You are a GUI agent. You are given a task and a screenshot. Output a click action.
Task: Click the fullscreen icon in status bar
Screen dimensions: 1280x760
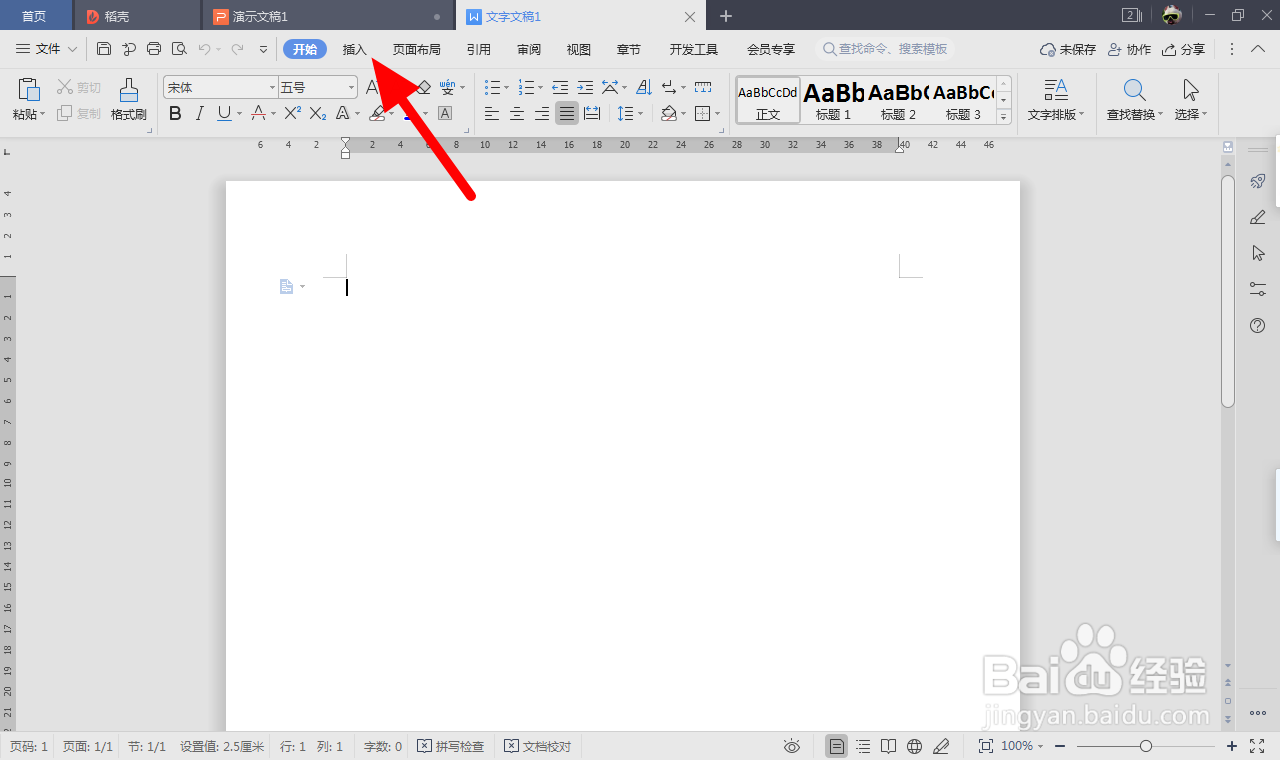(x=1259, y=746)
